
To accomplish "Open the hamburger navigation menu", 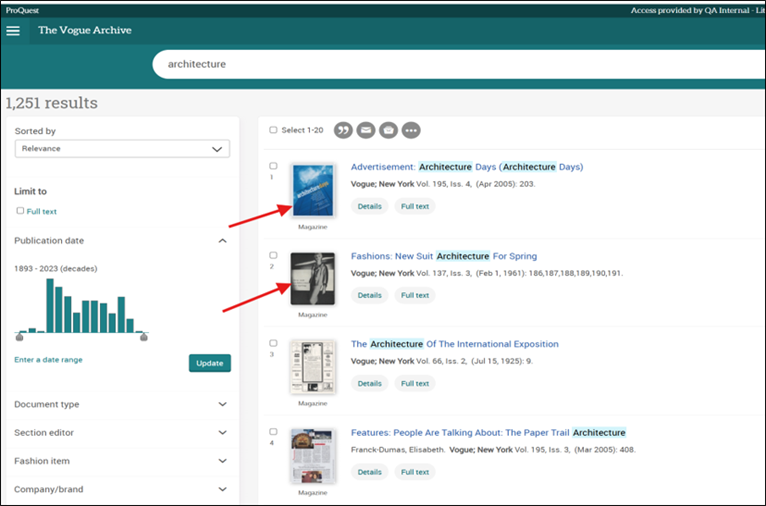I will tap(13, 31).
